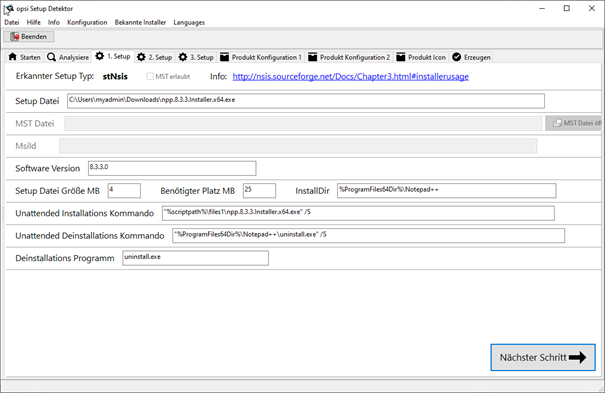Screen dimensions: 605x393
Task: Open the Konfiguration menu
Action: 87,22
